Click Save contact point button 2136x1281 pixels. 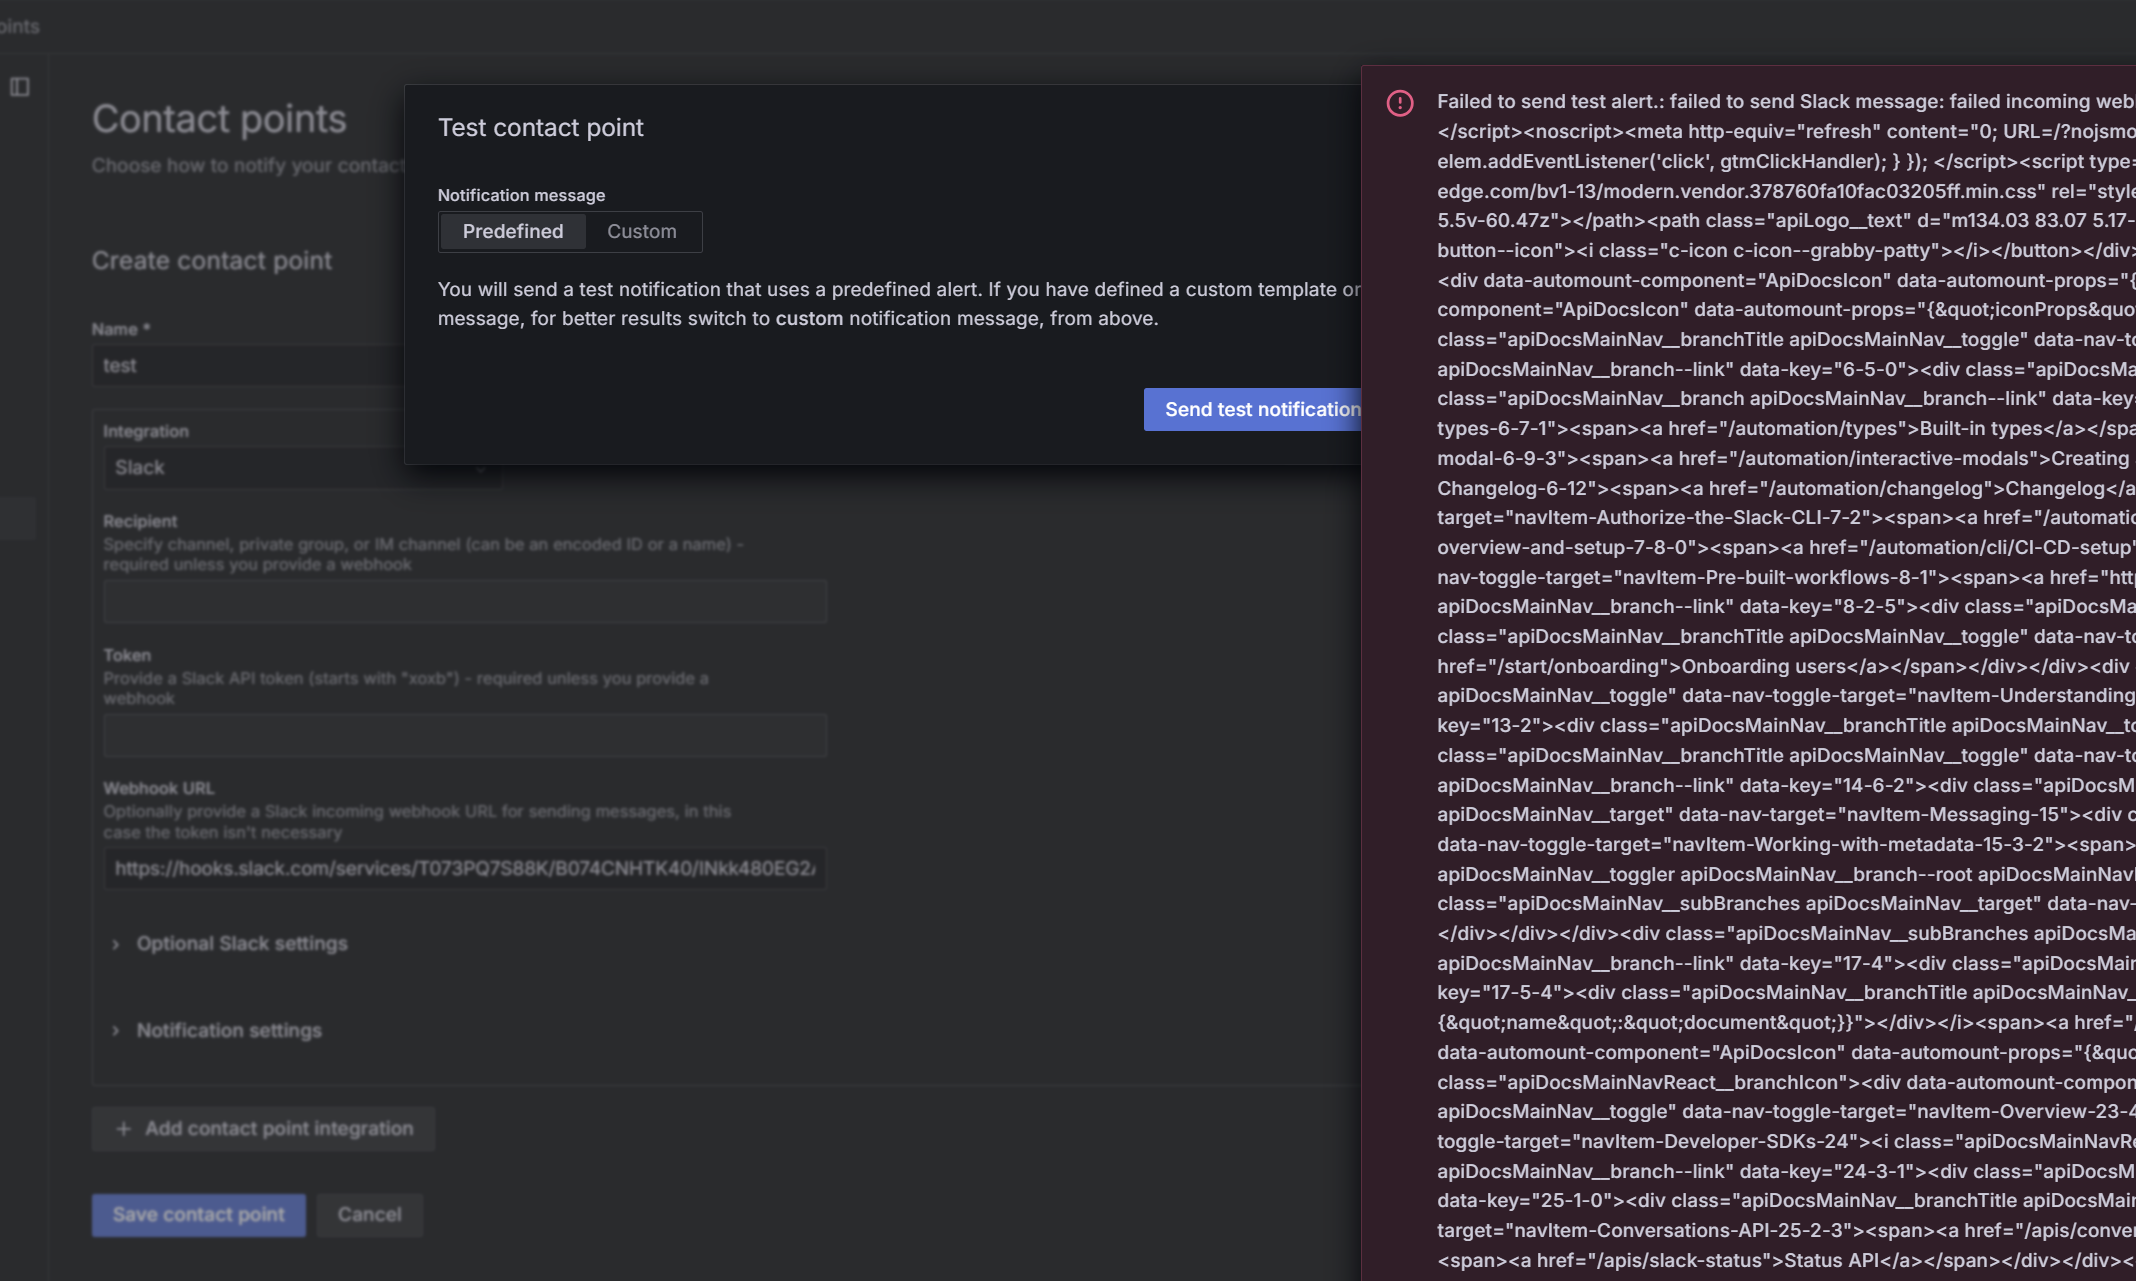[x=198, y=1214]
